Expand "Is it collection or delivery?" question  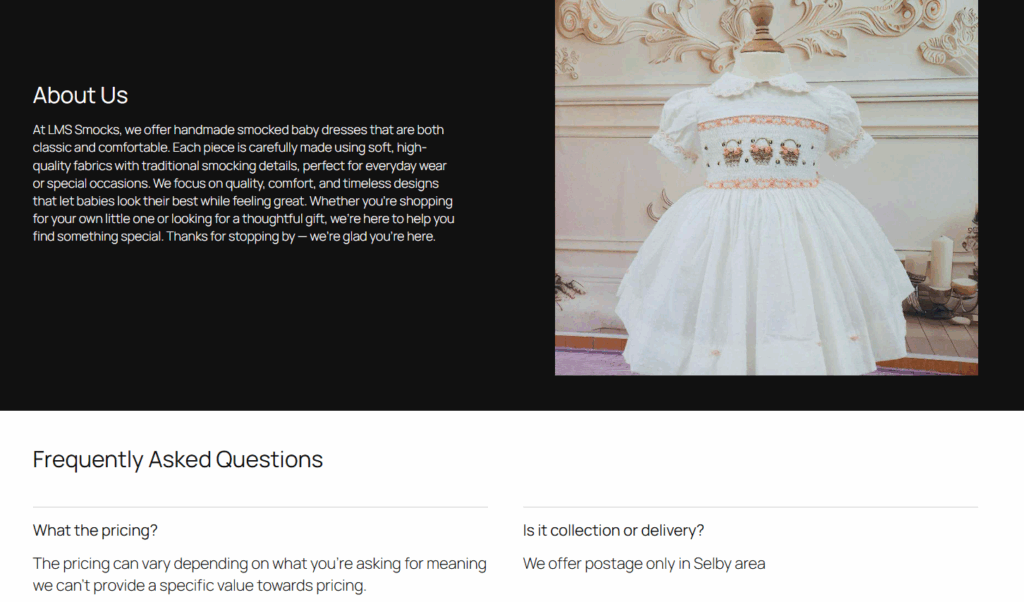(x=613, y=530)
